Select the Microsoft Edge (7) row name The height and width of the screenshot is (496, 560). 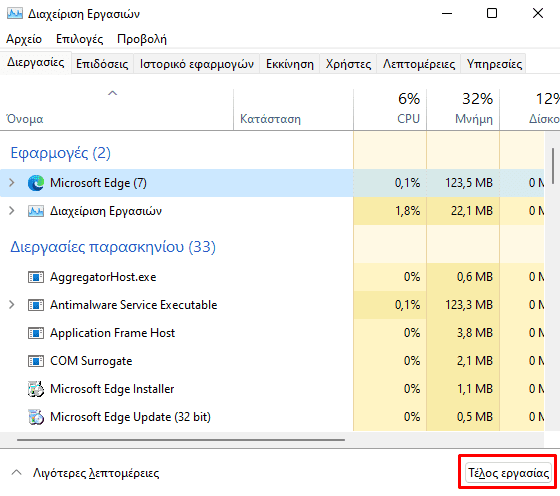coord(98,183)
